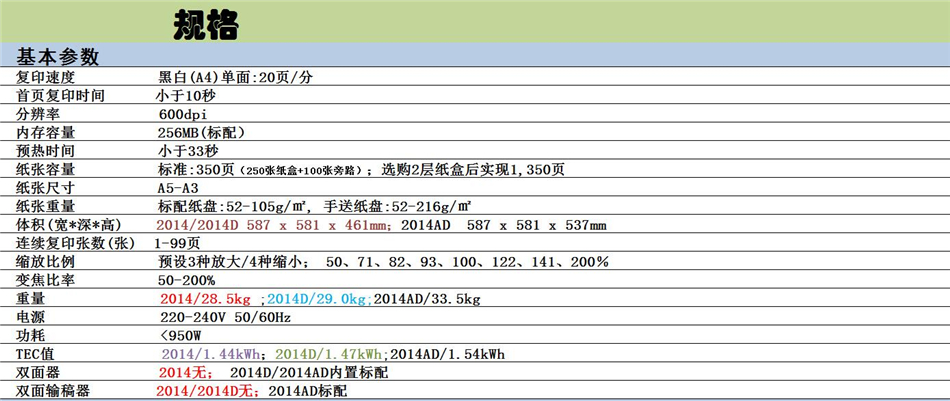The image size is (950, 401).
Task: Select the 2014AD/1.54kWh value
Action: tap(448, 354)
